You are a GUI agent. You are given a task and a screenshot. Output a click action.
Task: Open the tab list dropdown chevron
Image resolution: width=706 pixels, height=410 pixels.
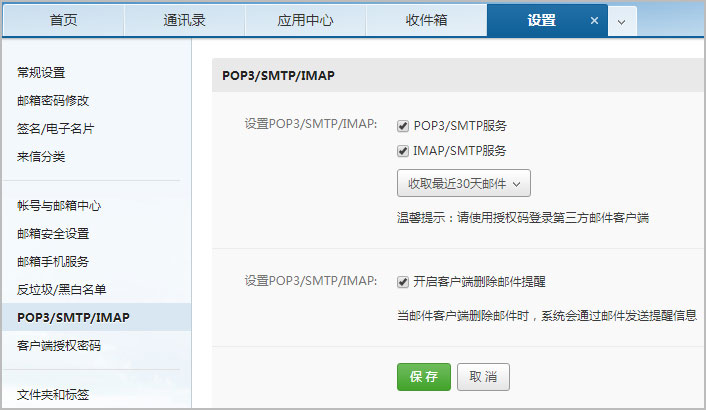tap(621, 22)
